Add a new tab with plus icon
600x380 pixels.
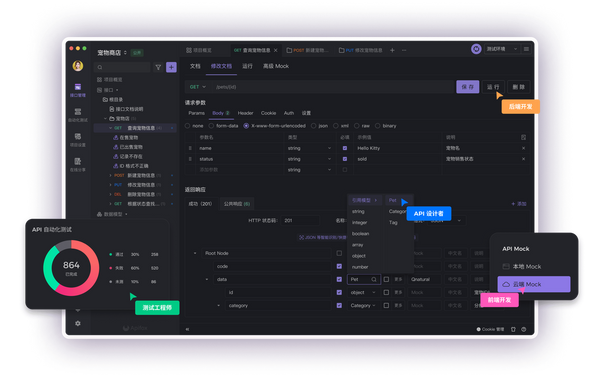click(392, 50)
